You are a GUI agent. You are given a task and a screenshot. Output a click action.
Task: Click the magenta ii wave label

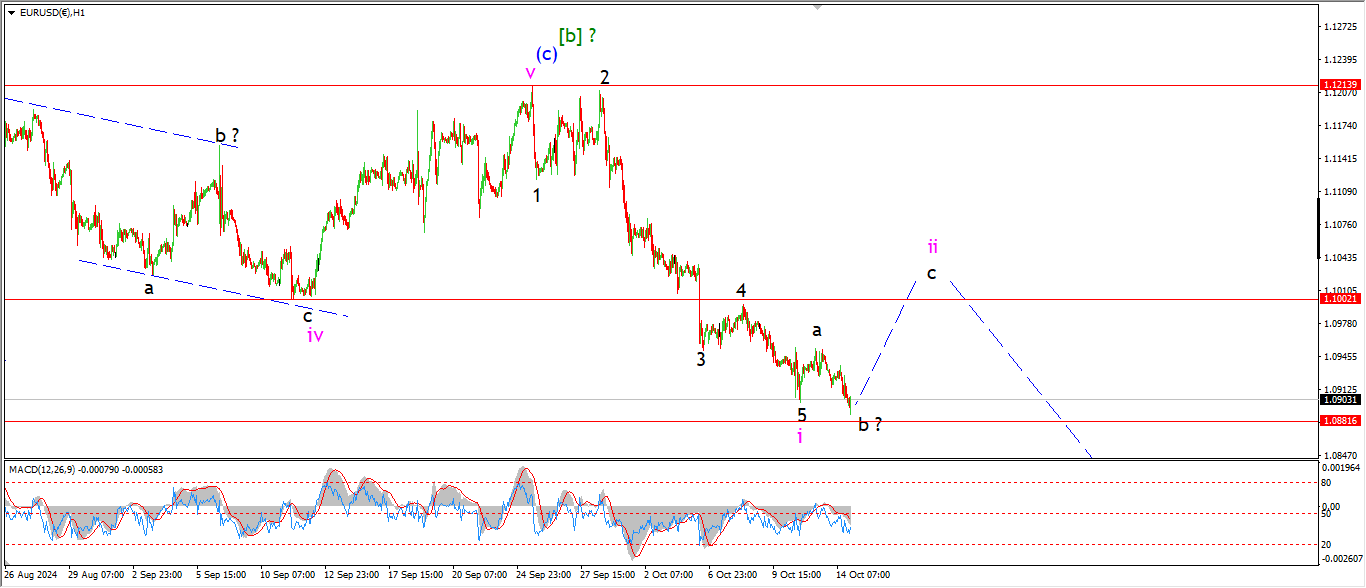pos(932,246)
